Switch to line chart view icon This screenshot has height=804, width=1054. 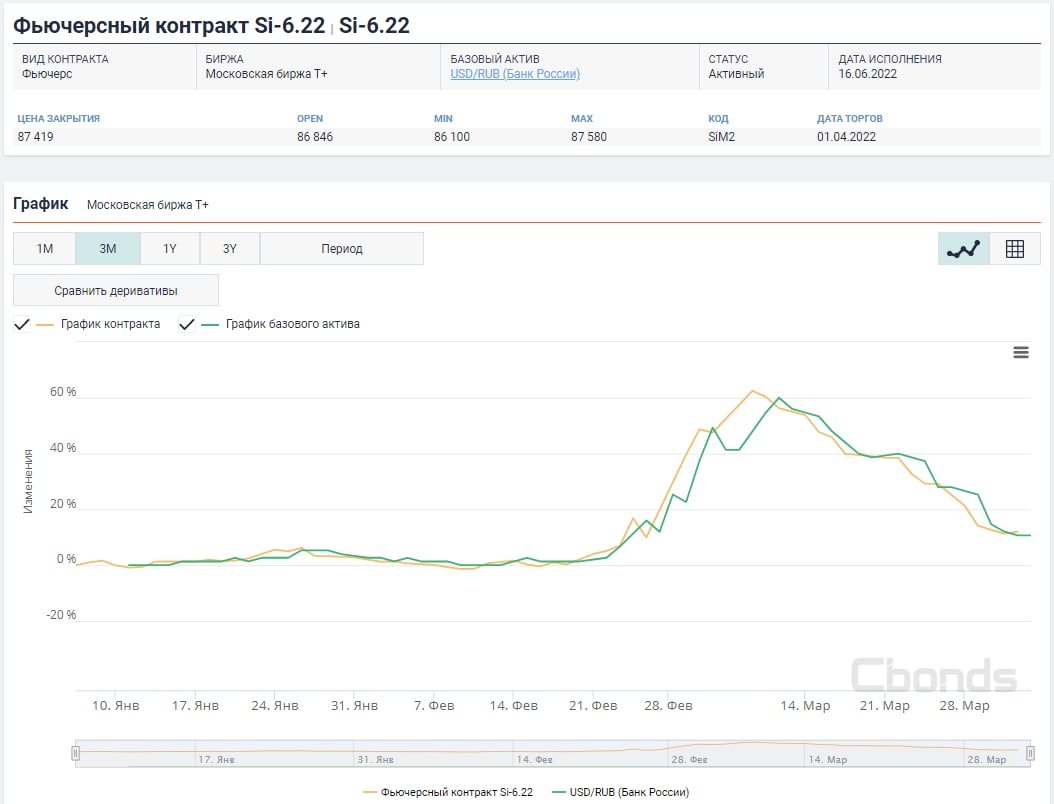[x=963, y=249]
